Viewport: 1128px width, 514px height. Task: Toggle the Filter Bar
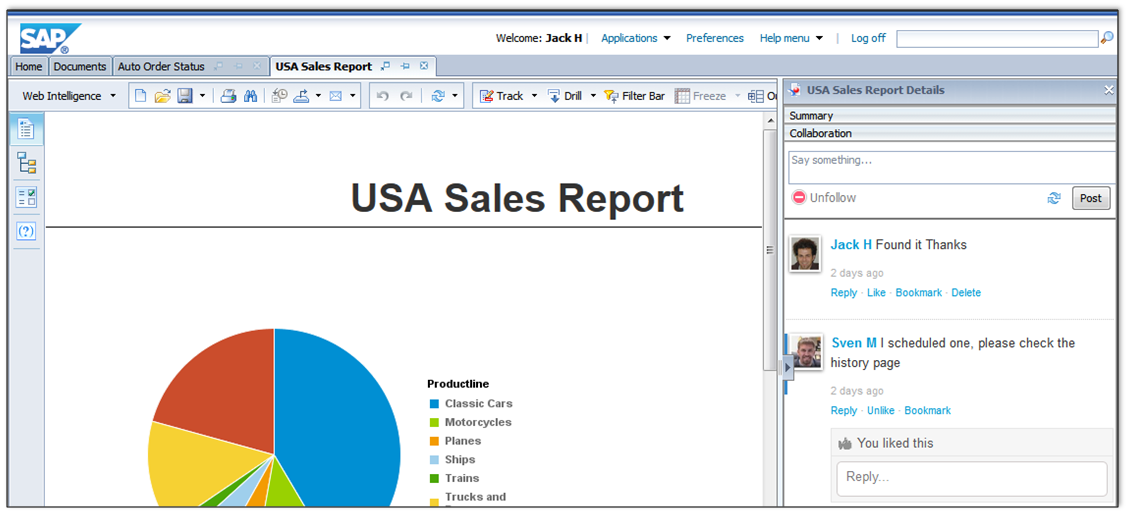coord(634,96)
